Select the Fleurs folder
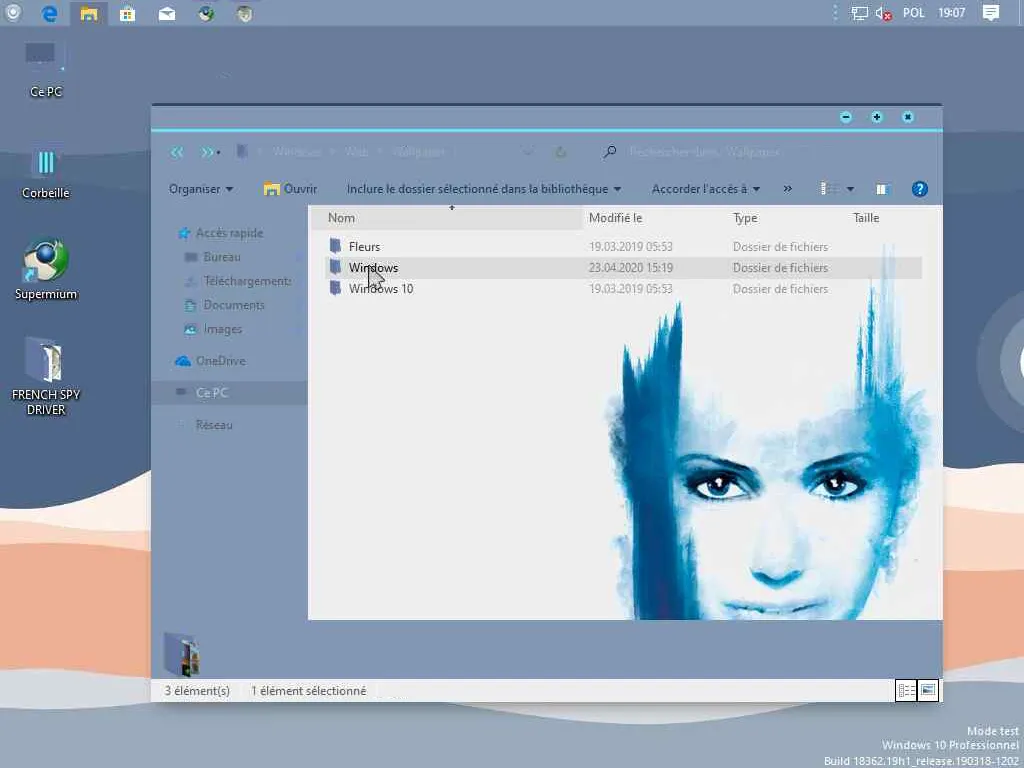Screen dimensions: 1024x768 pyautogui.click(x=364, y=246)
